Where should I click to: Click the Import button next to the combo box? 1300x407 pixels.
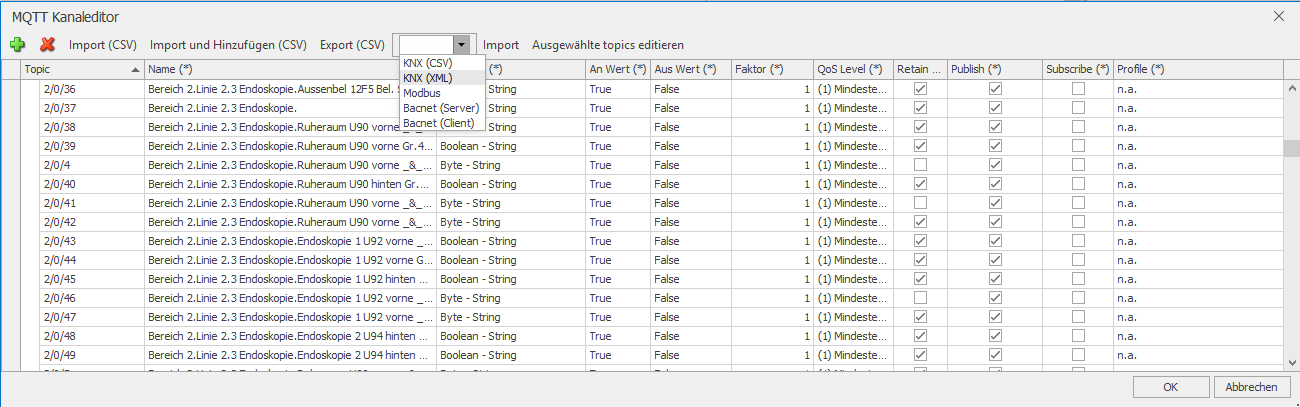pos(501,45)
